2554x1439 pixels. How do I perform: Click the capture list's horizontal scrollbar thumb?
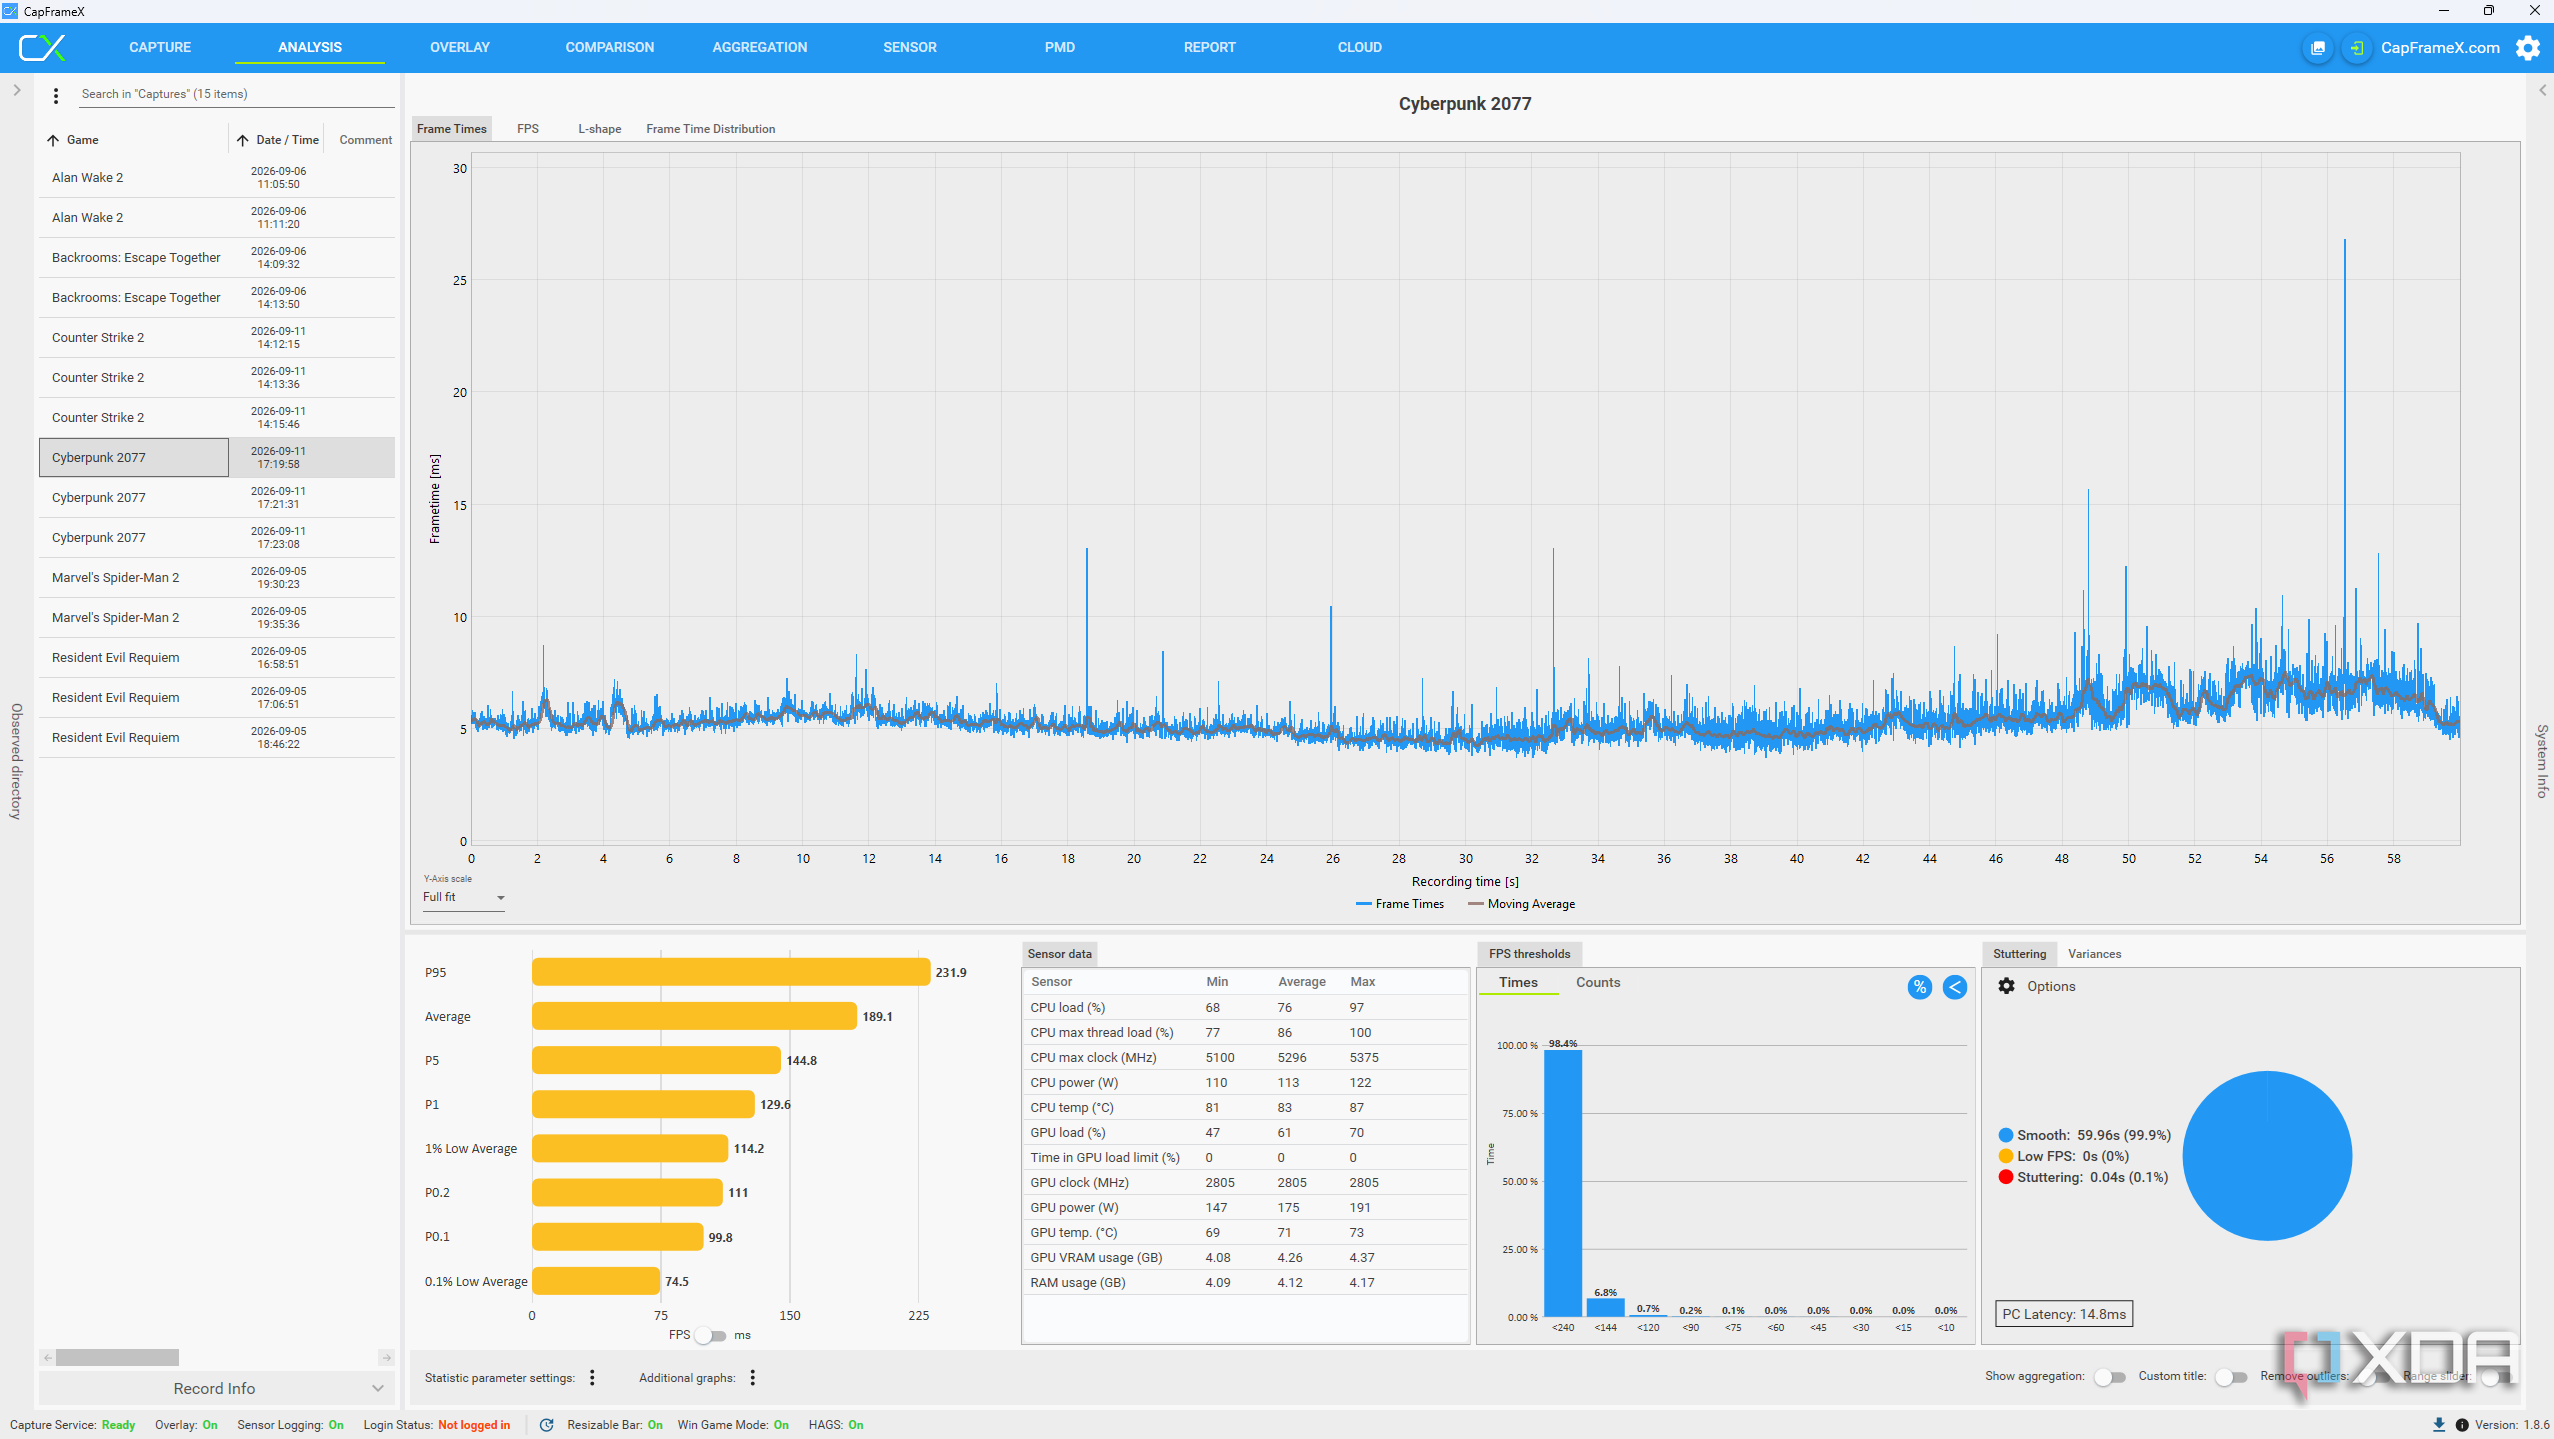(x=118, y=1357)
